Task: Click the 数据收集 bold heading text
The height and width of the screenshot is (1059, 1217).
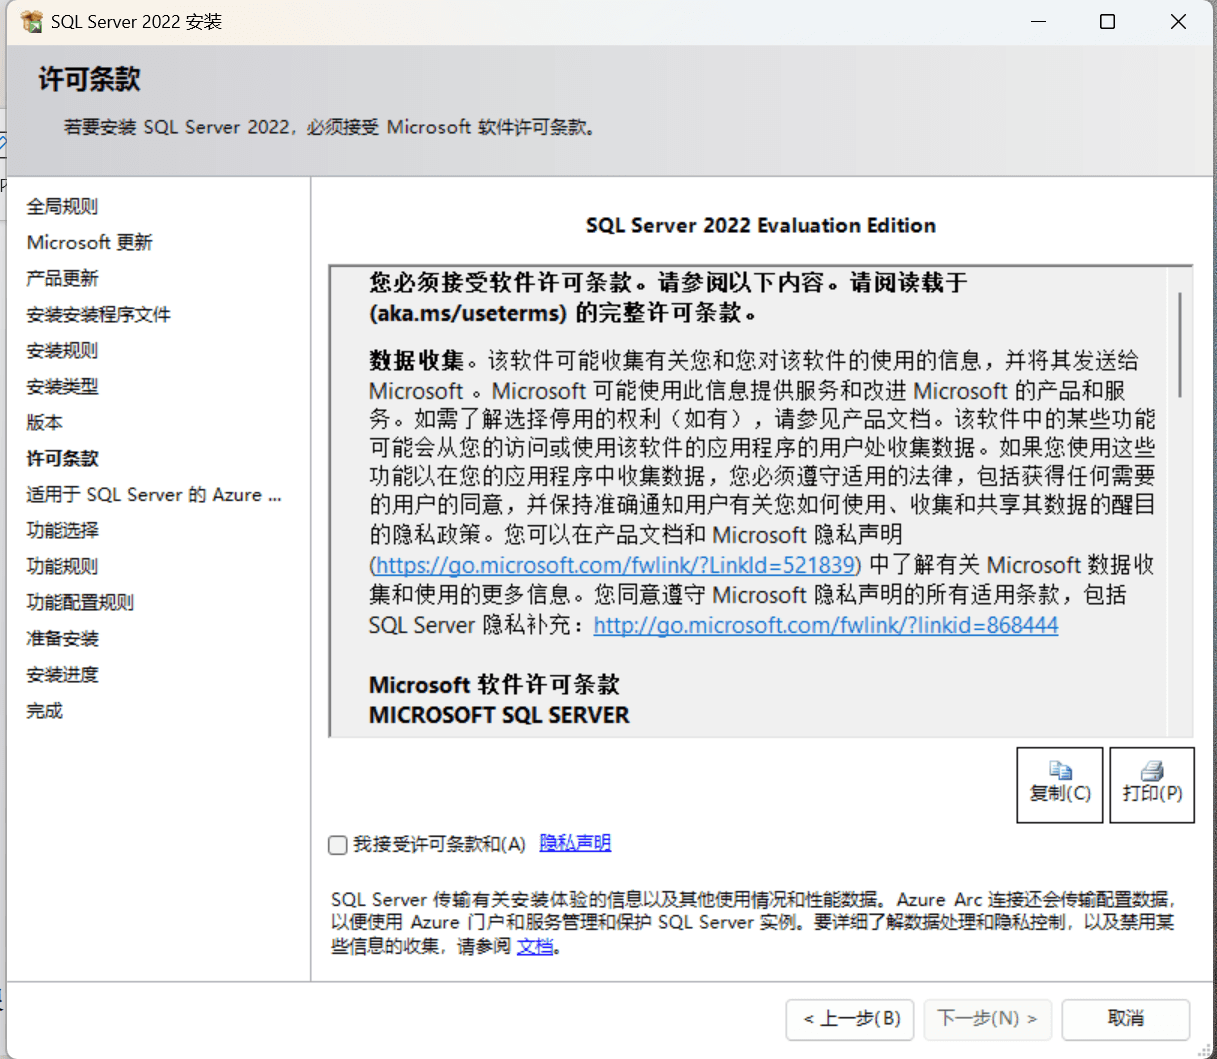Action: [417, 360]
